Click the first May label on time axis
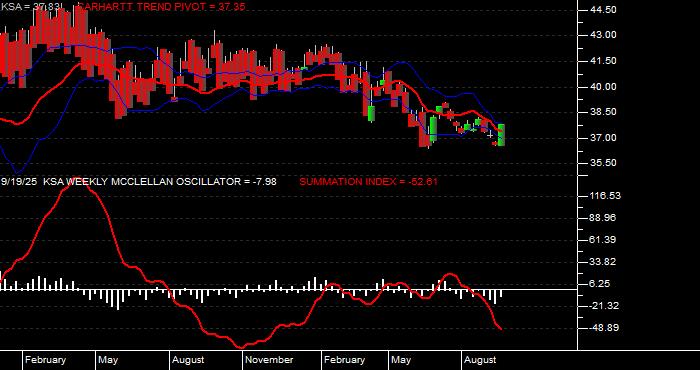Screen dimensions: 700x370 point(108,360)
